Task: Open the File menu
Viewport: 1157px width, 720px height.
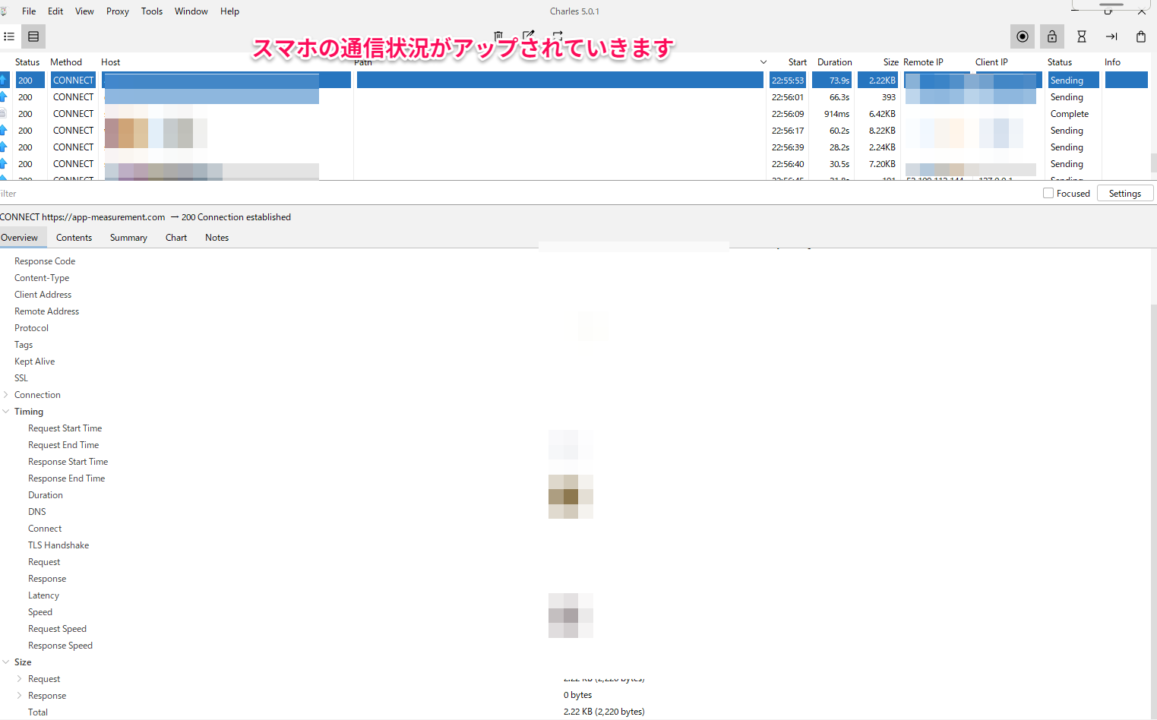Action: pyautogui.click(x=29, y=11)
